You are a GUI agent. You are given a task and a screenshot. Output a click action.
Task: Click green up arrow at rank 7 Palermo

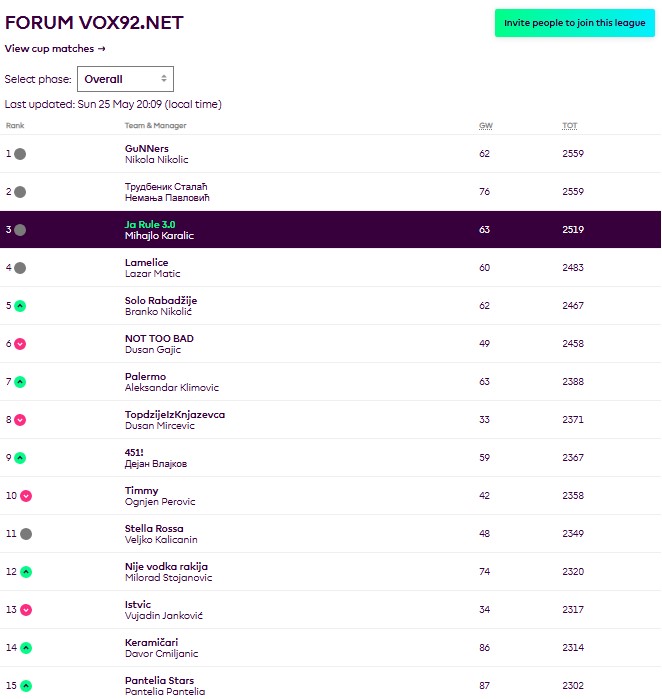click(x=20, y=382)
